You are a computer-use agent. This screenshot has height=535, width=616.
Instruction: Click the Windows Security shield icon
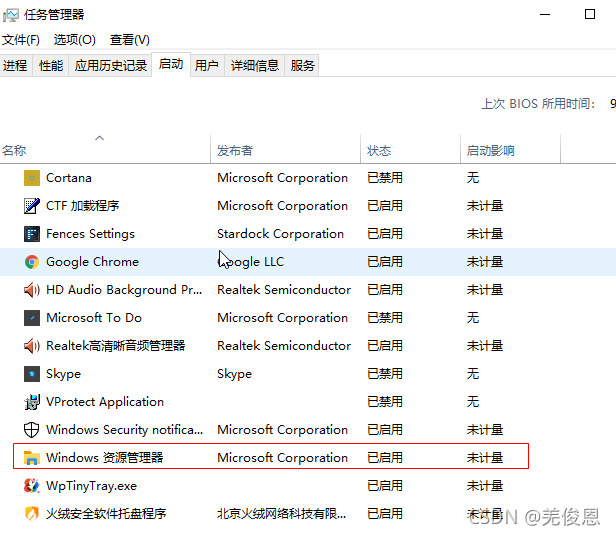click(32, 430)
